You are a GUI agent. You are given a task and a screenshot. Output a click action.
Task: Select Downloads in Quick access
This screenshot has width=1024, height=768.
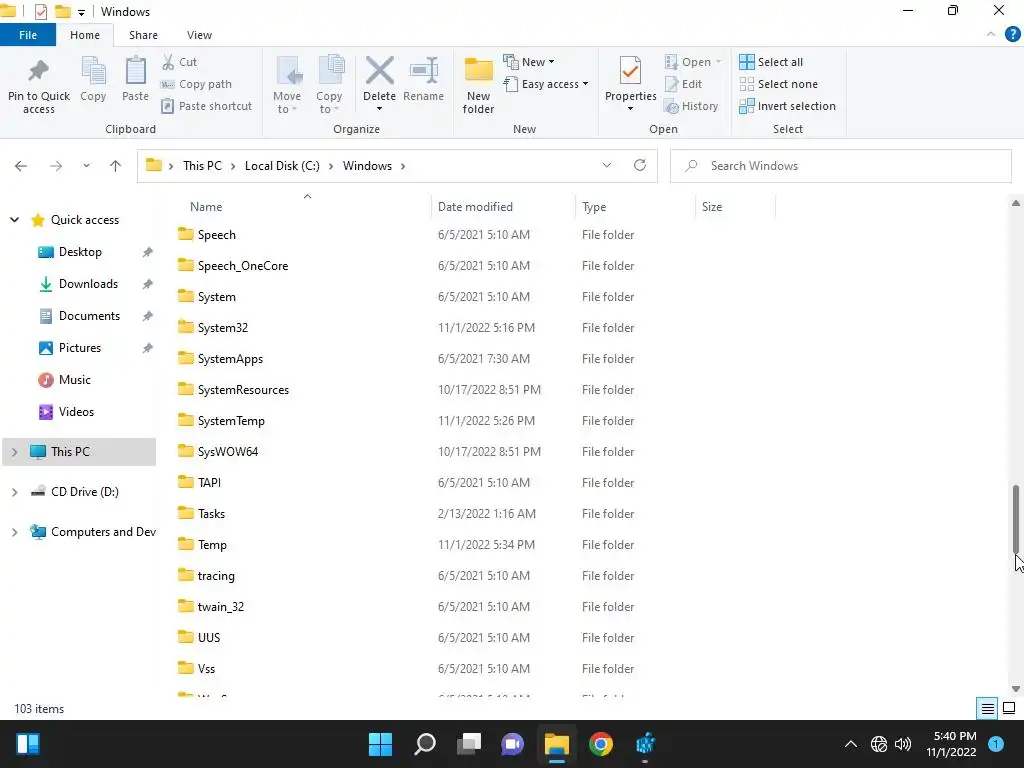pos(88,284)
